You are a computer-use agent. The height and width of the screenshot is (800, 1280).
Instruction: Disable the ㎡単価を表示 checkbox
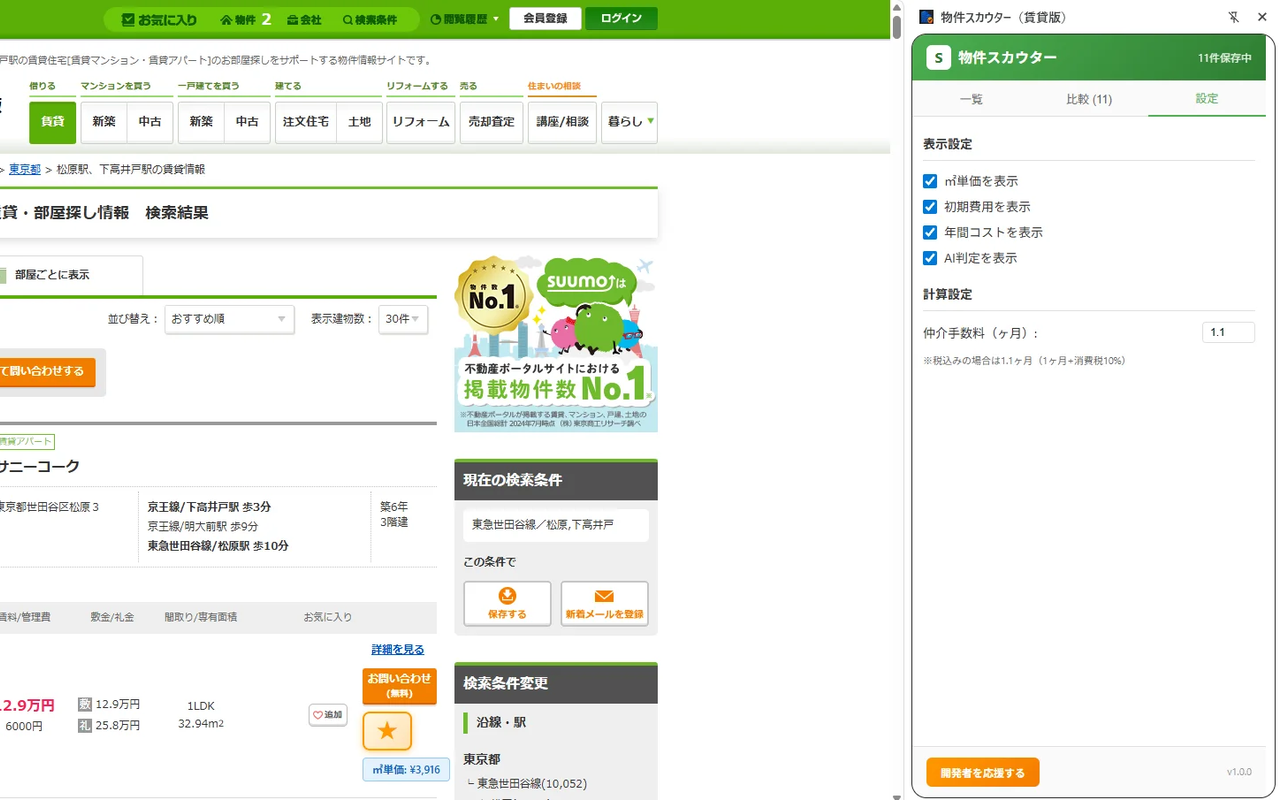pos(929,181)
